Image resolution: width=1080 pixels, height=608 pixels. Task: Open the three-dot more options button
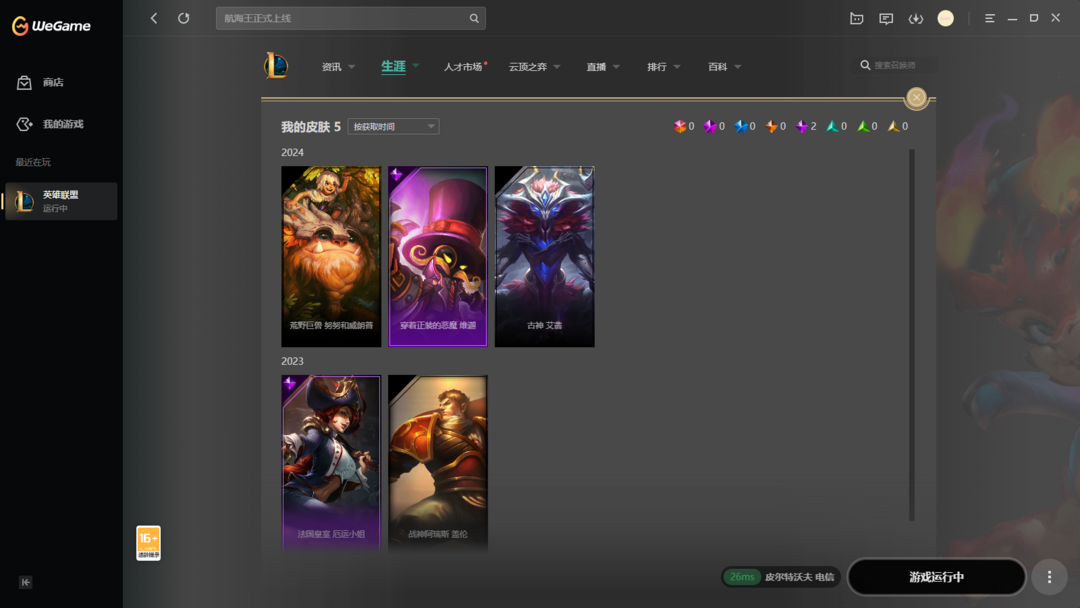(1049, 577)
